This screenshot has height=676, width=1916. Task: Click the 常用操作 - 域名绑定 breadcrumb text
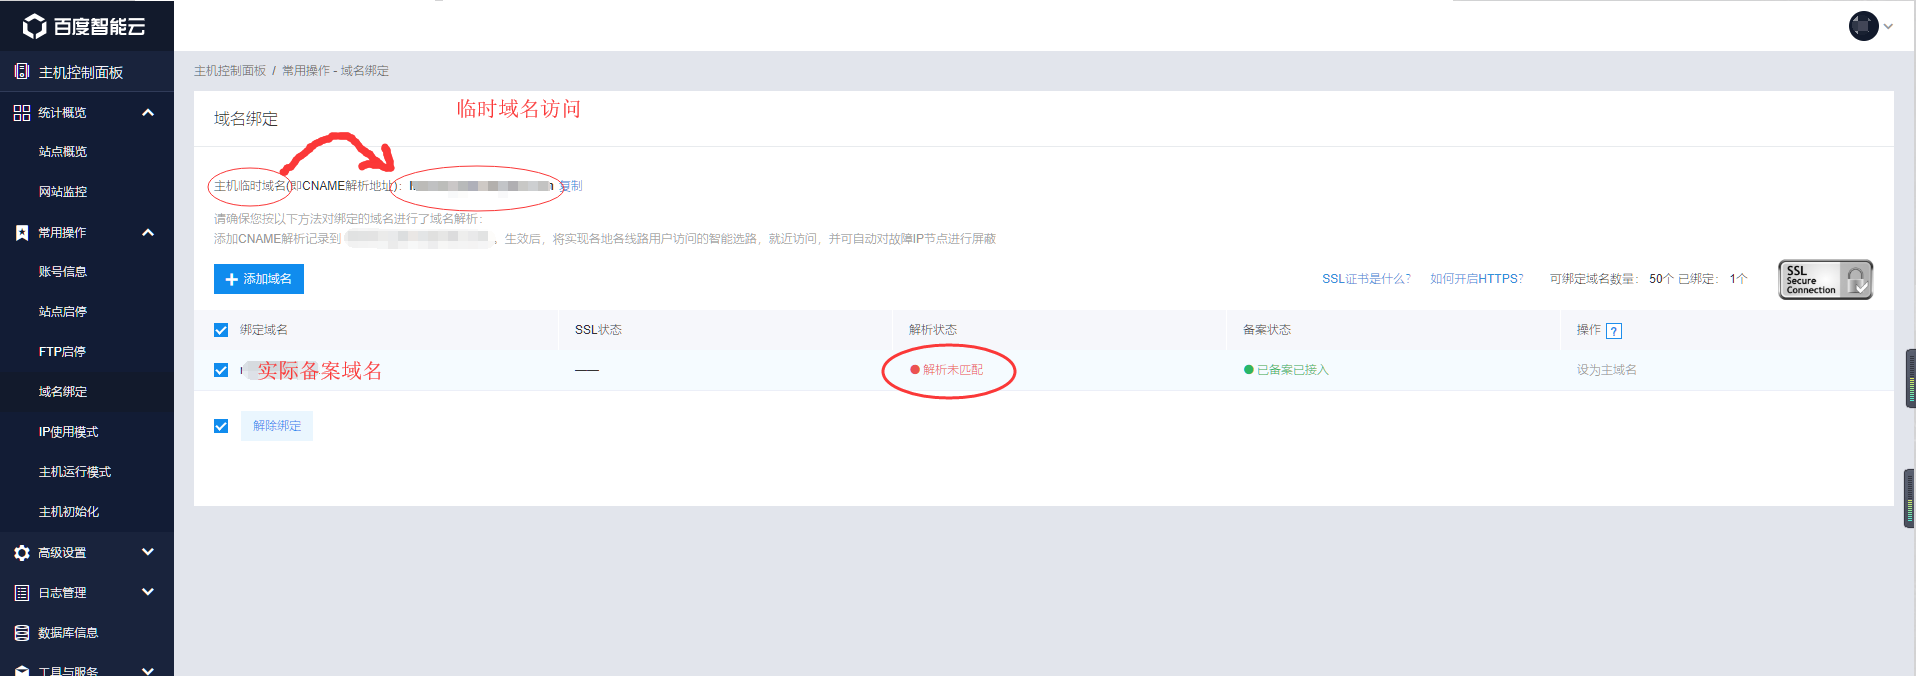pyautogui.click(x=335, y=71)
